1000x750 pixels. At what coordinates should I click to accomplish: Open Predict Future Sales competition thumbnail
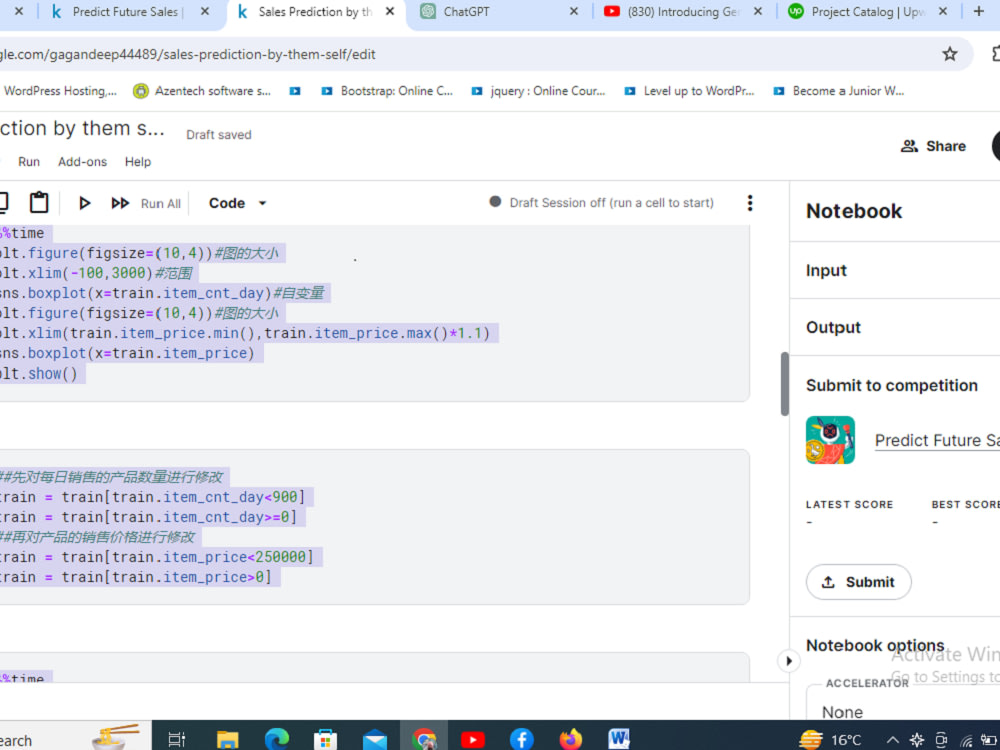(x=830, y=440)
